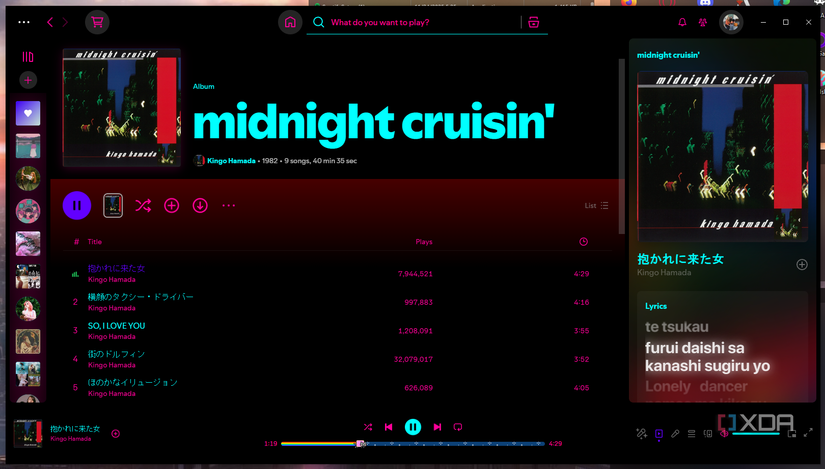Screen dimensions: 825x469
Task: Toggle lyrics microphone button
Action: (675, 433)
